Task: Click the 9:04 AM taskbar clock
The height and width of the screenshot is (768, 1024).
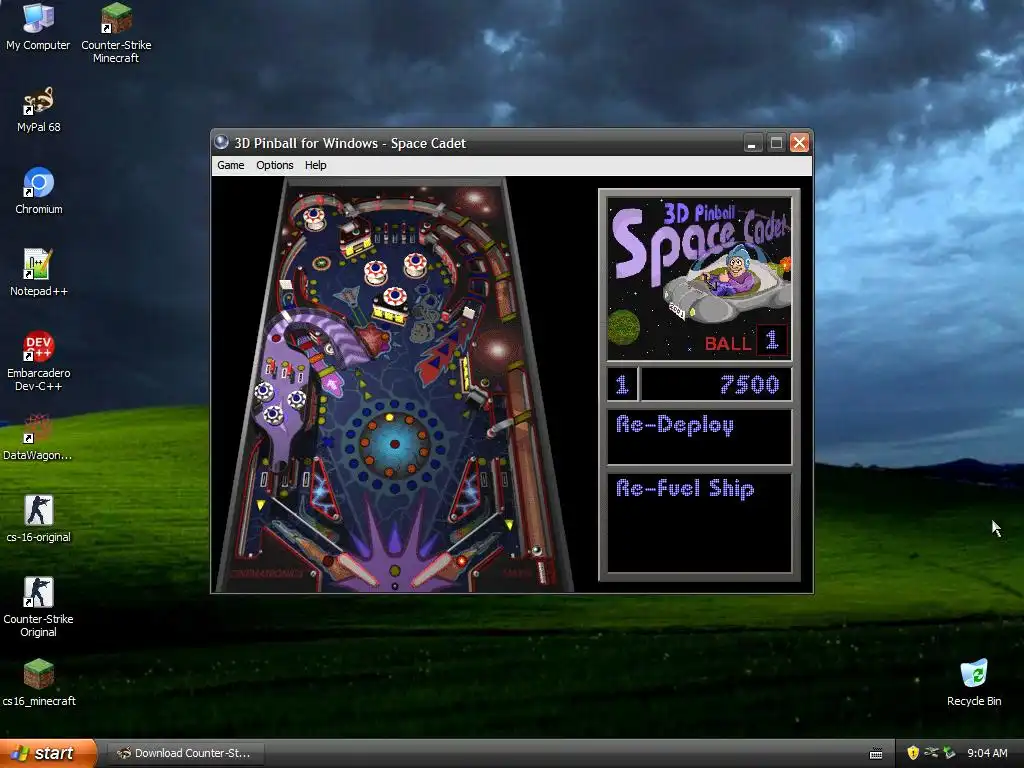Action: 987,753
